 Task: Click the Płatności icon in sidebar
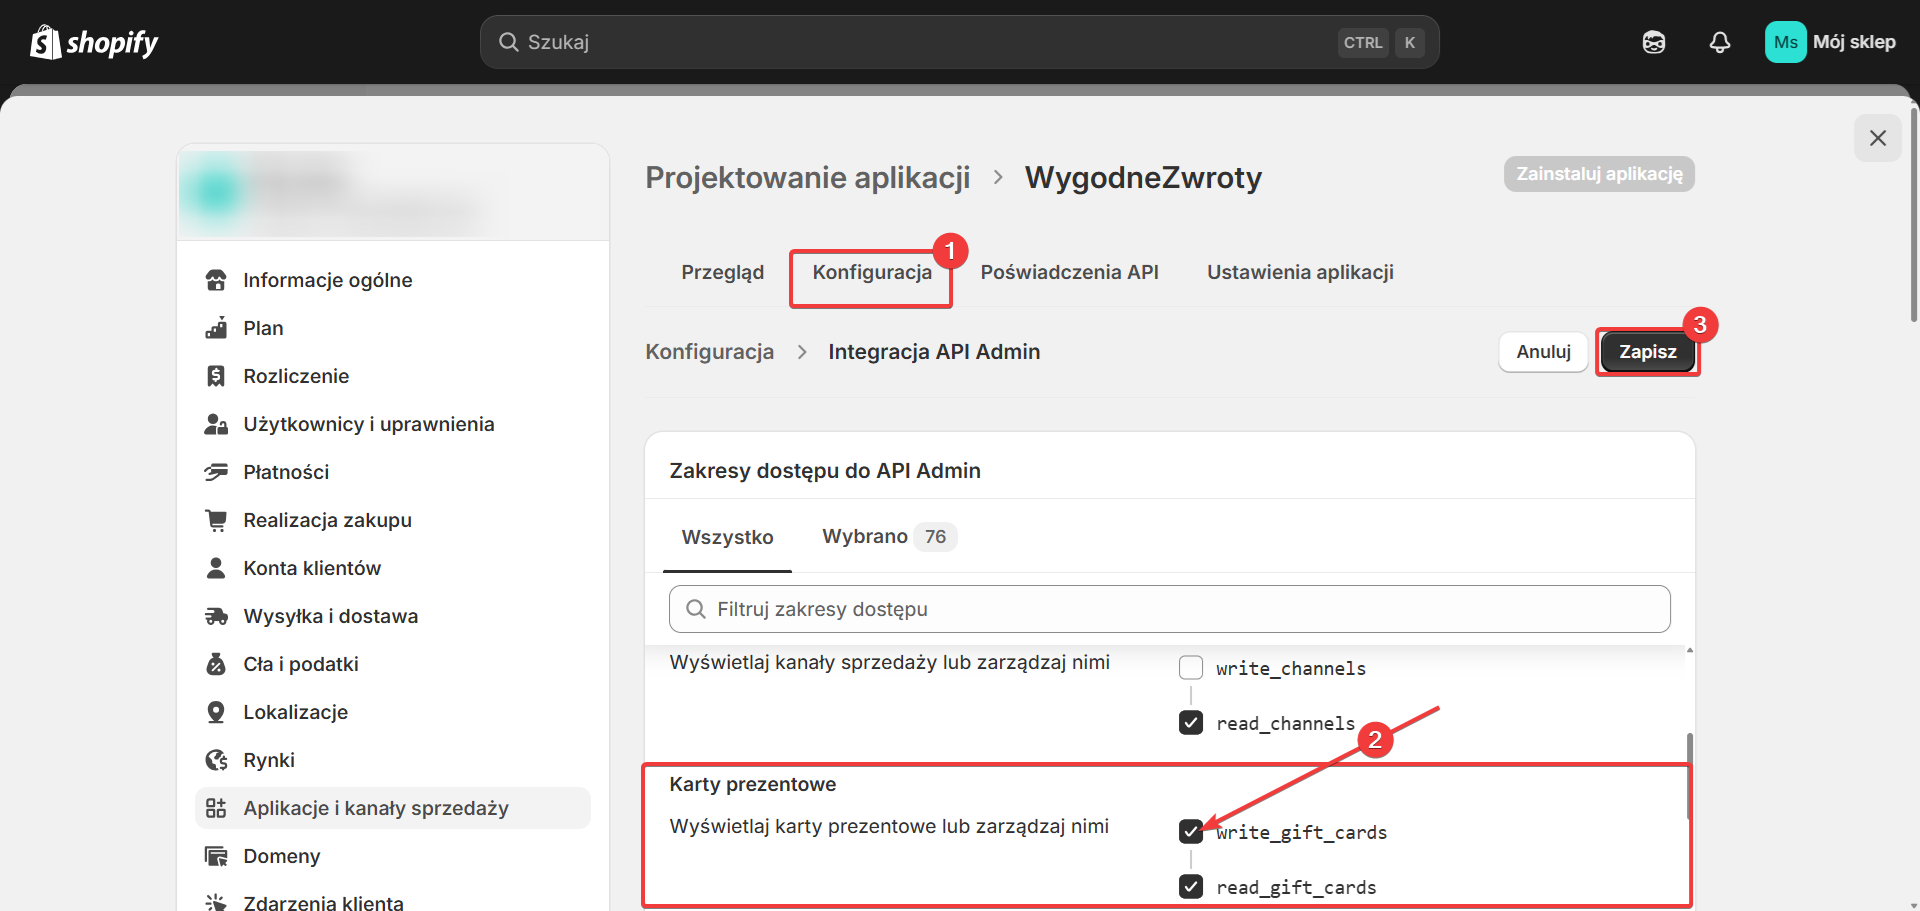pyautogui.click(x=216, y=472)
